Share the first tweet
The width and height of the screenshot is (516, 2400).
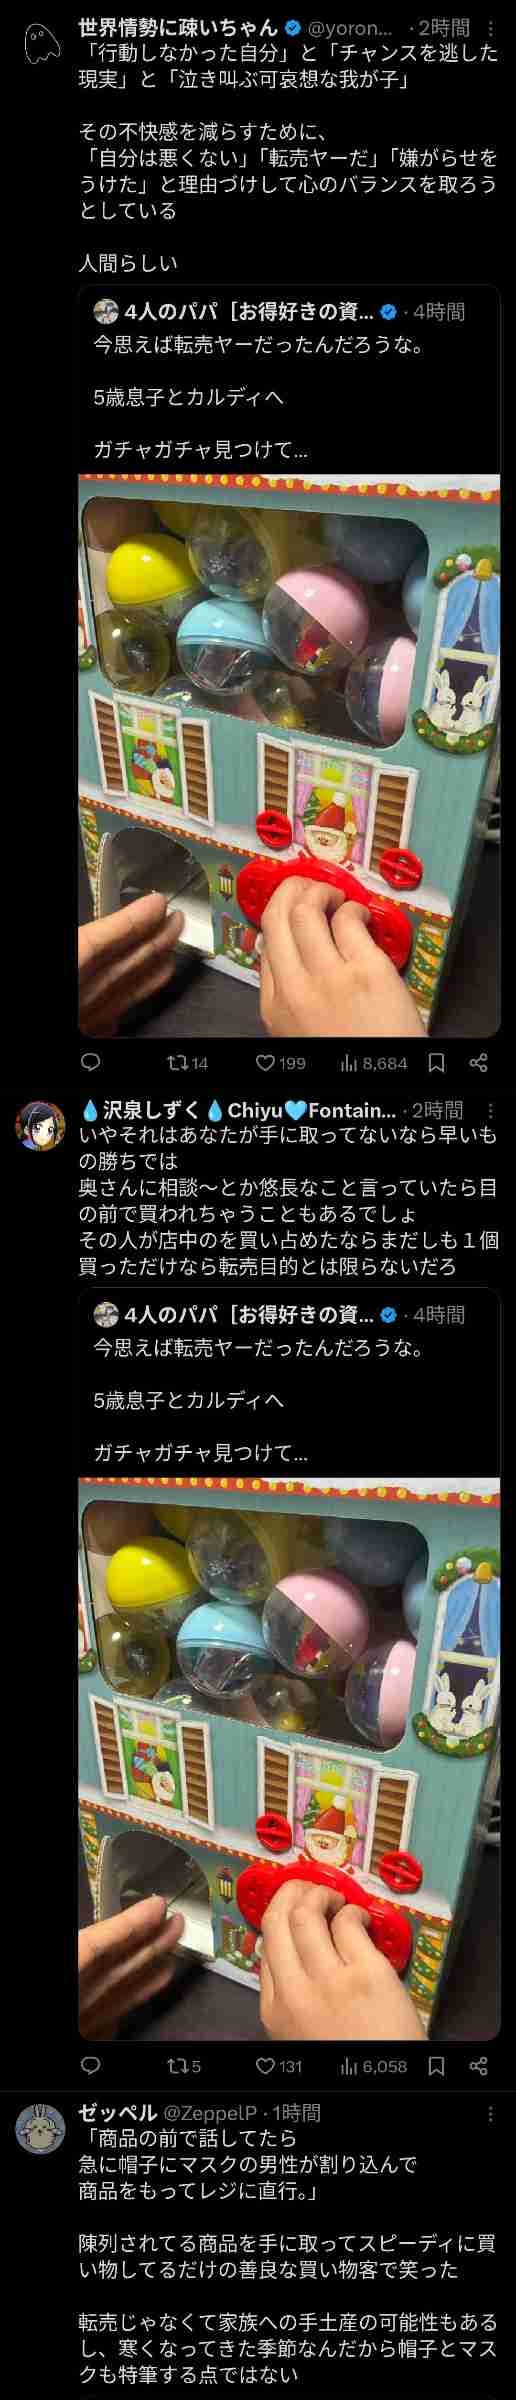[479, 1062]
